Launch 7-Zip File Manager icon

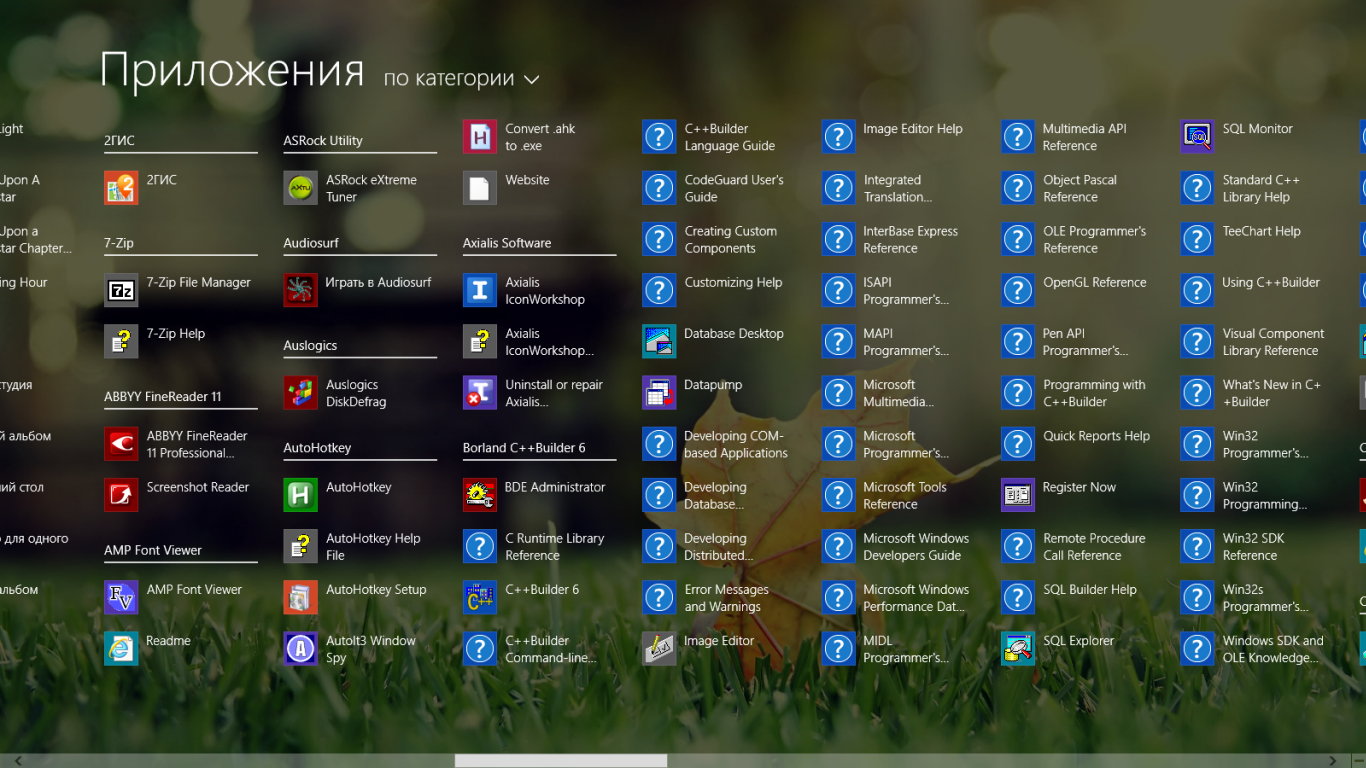coord(121,290)
